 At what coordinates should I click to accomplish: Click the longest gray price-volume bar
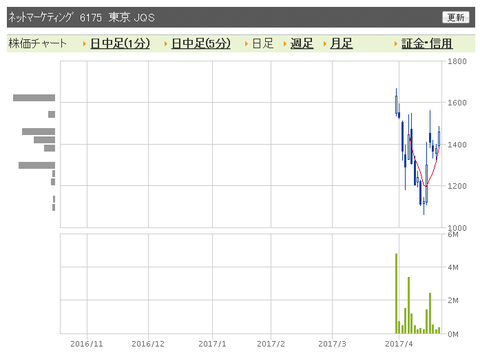coord(34,98)
